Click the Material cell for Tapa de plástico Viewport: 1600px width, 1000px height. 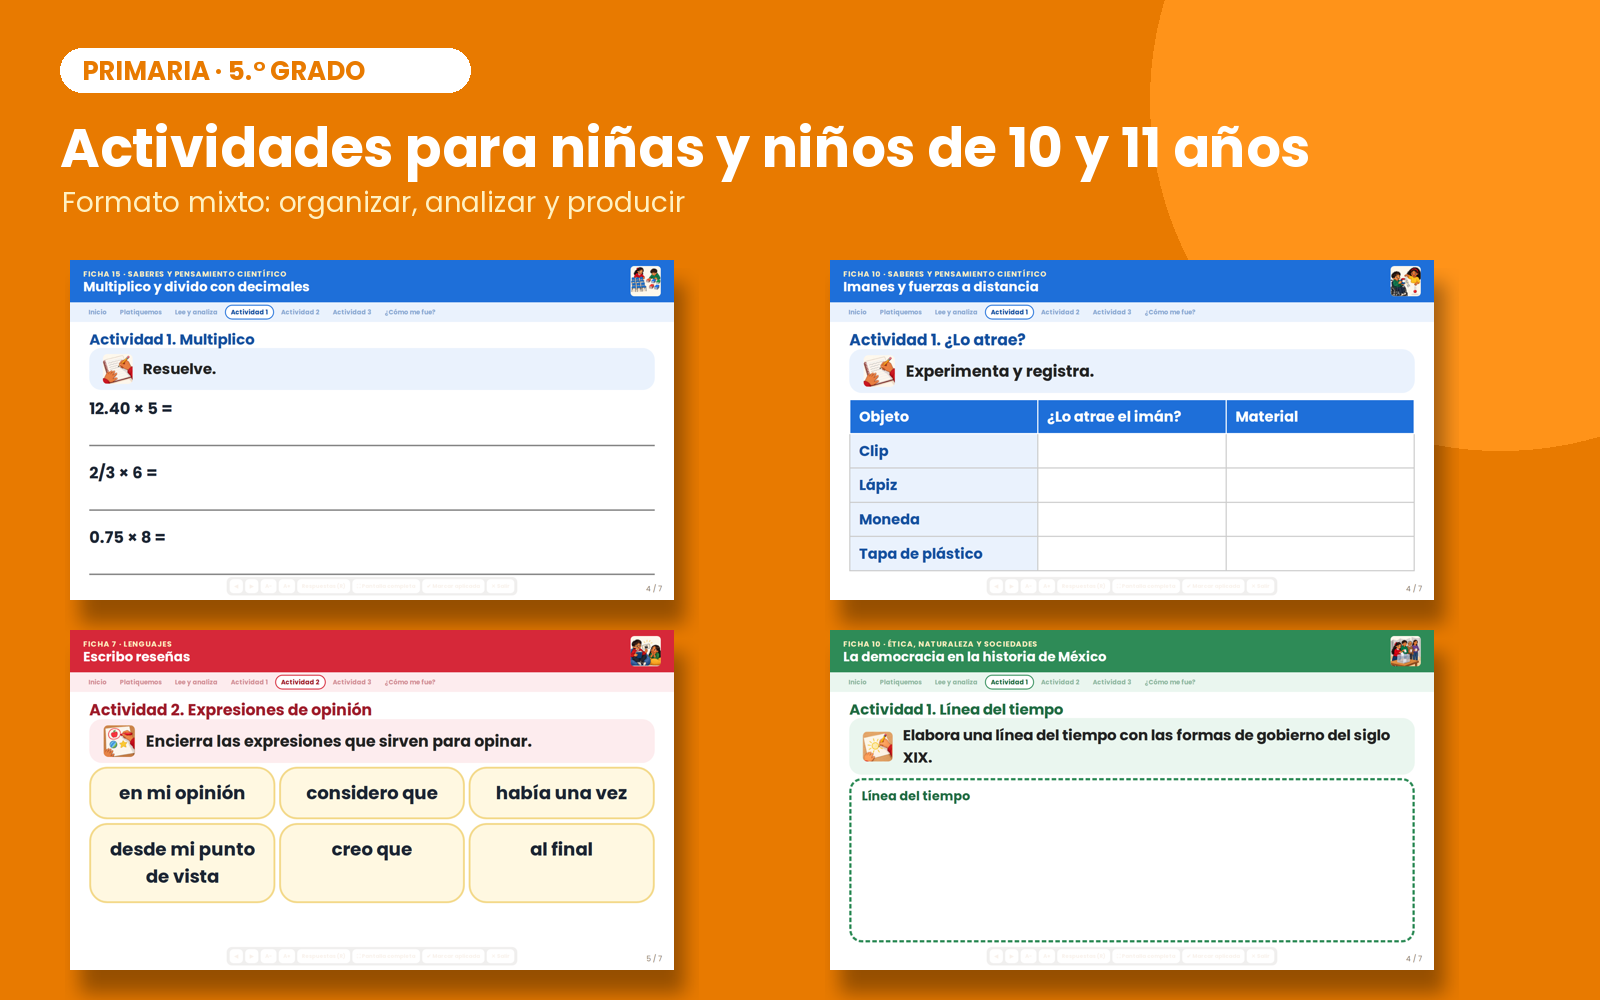1320,553
